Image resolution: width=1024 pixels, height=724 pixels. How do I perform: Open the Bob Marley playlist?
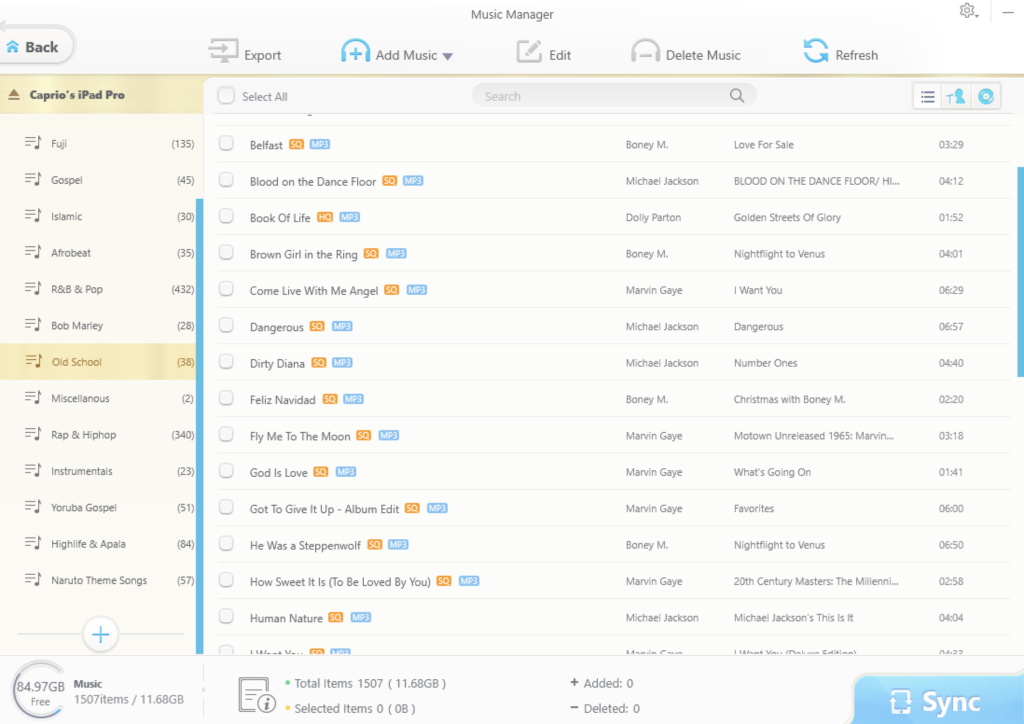pos(98,325)
